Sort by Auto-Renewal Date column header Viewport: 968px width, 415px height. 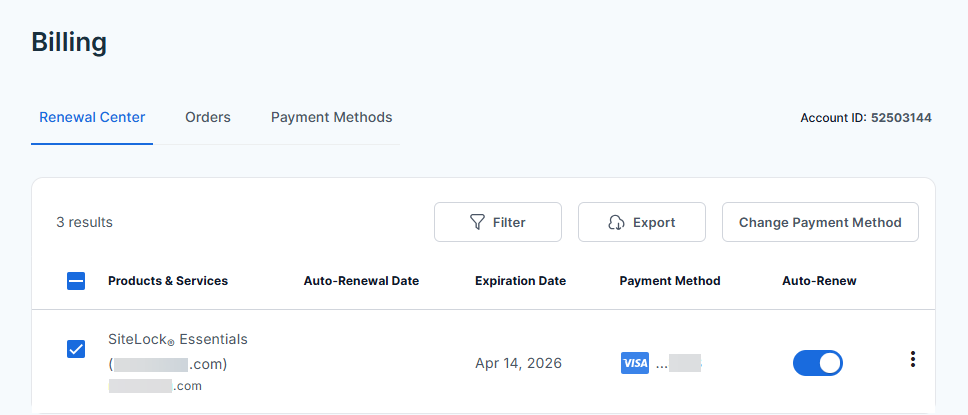361,281
